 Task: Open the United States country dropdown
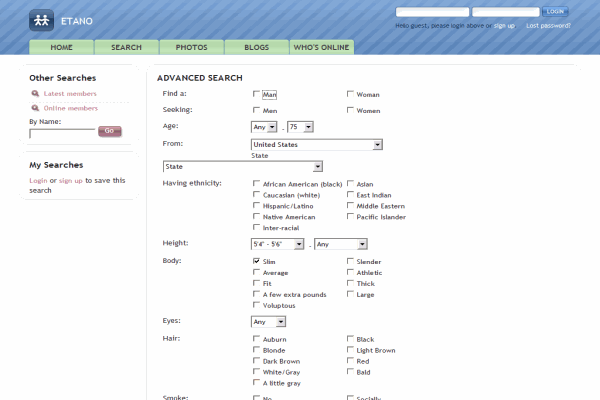(317, 145)
